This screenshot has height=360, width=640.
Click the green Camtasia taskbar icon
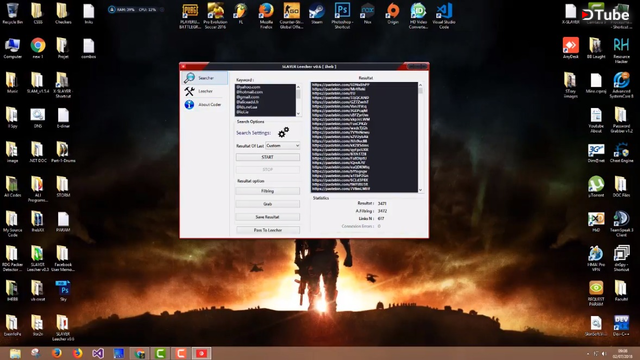pos(160,353)
